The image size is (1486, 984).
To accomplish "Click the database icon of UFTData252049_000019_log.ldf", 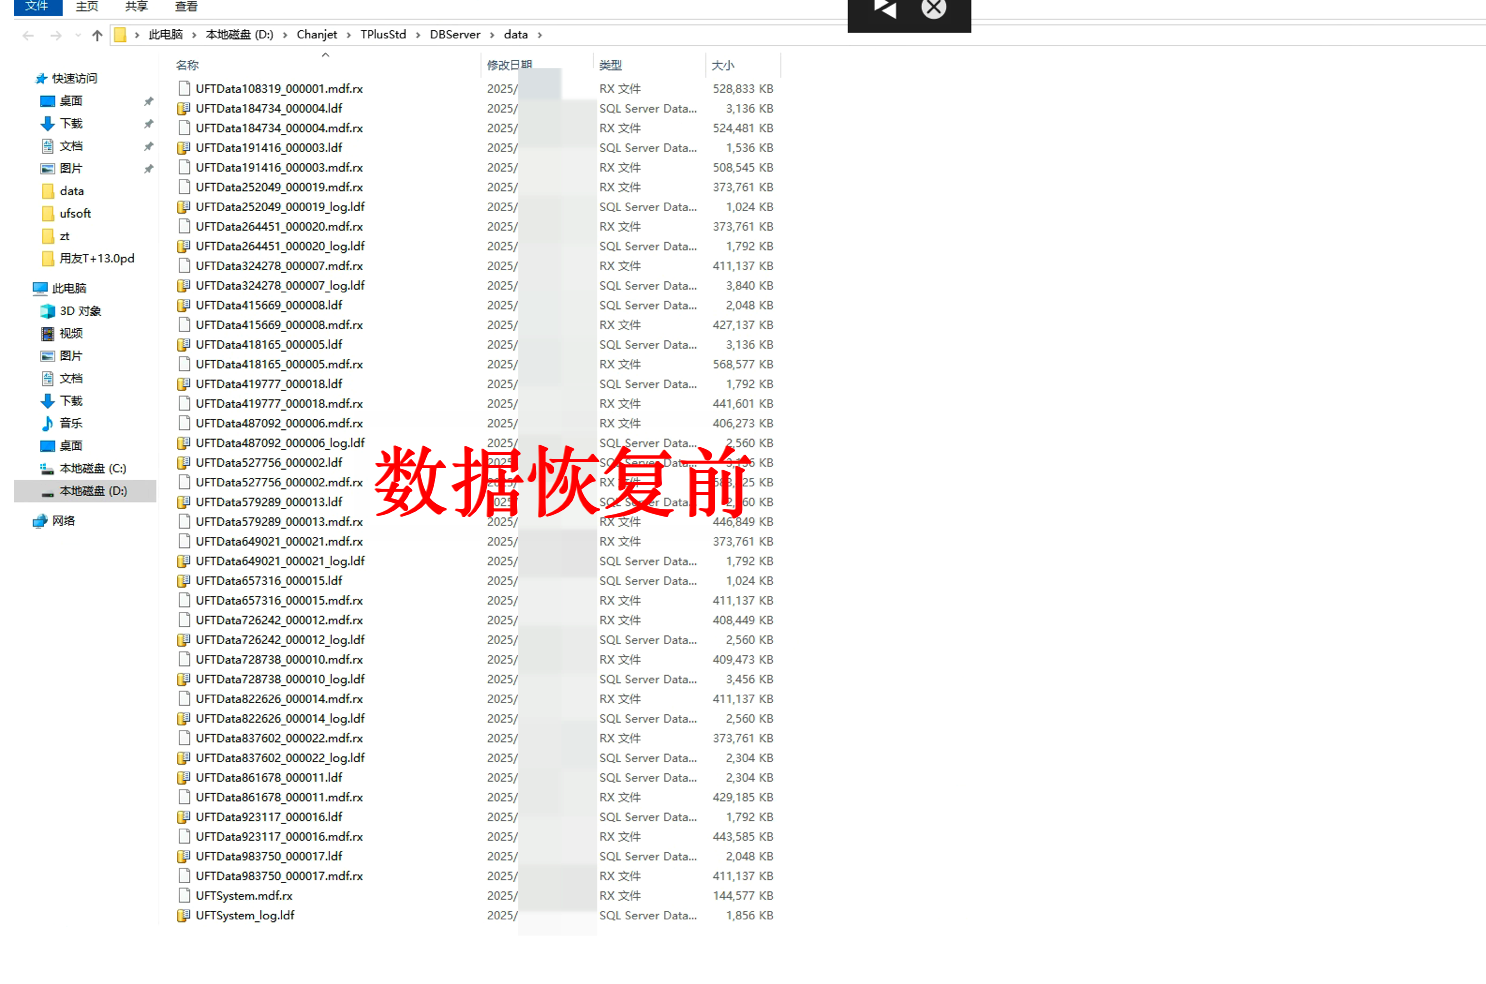I will tap(184, 207).
